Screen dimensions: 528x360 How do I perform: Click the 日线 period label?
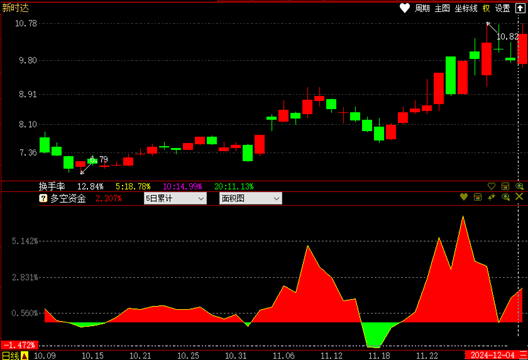10,356
